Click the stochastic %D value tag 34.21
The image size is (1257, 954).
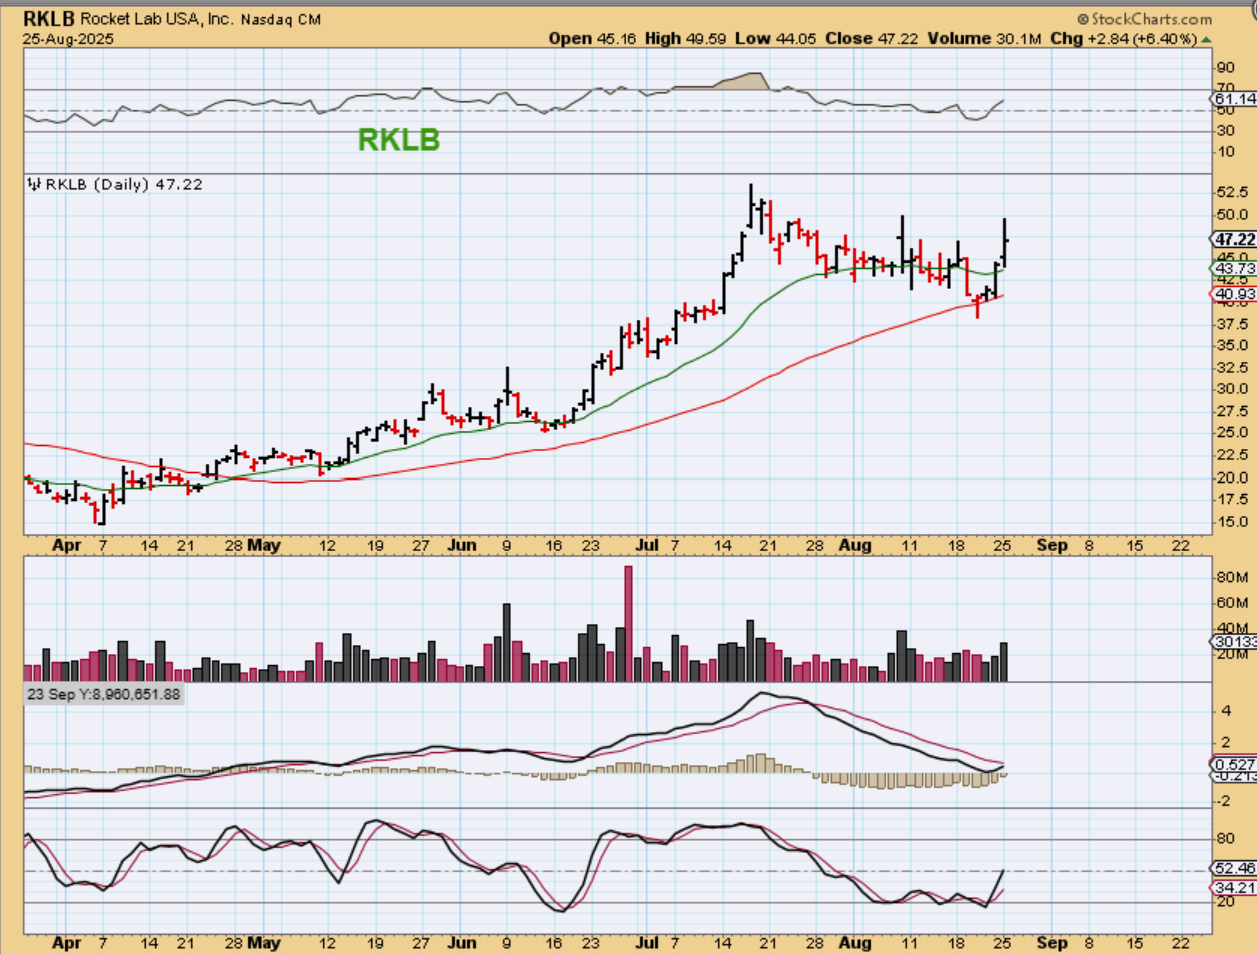point(1233,888)
